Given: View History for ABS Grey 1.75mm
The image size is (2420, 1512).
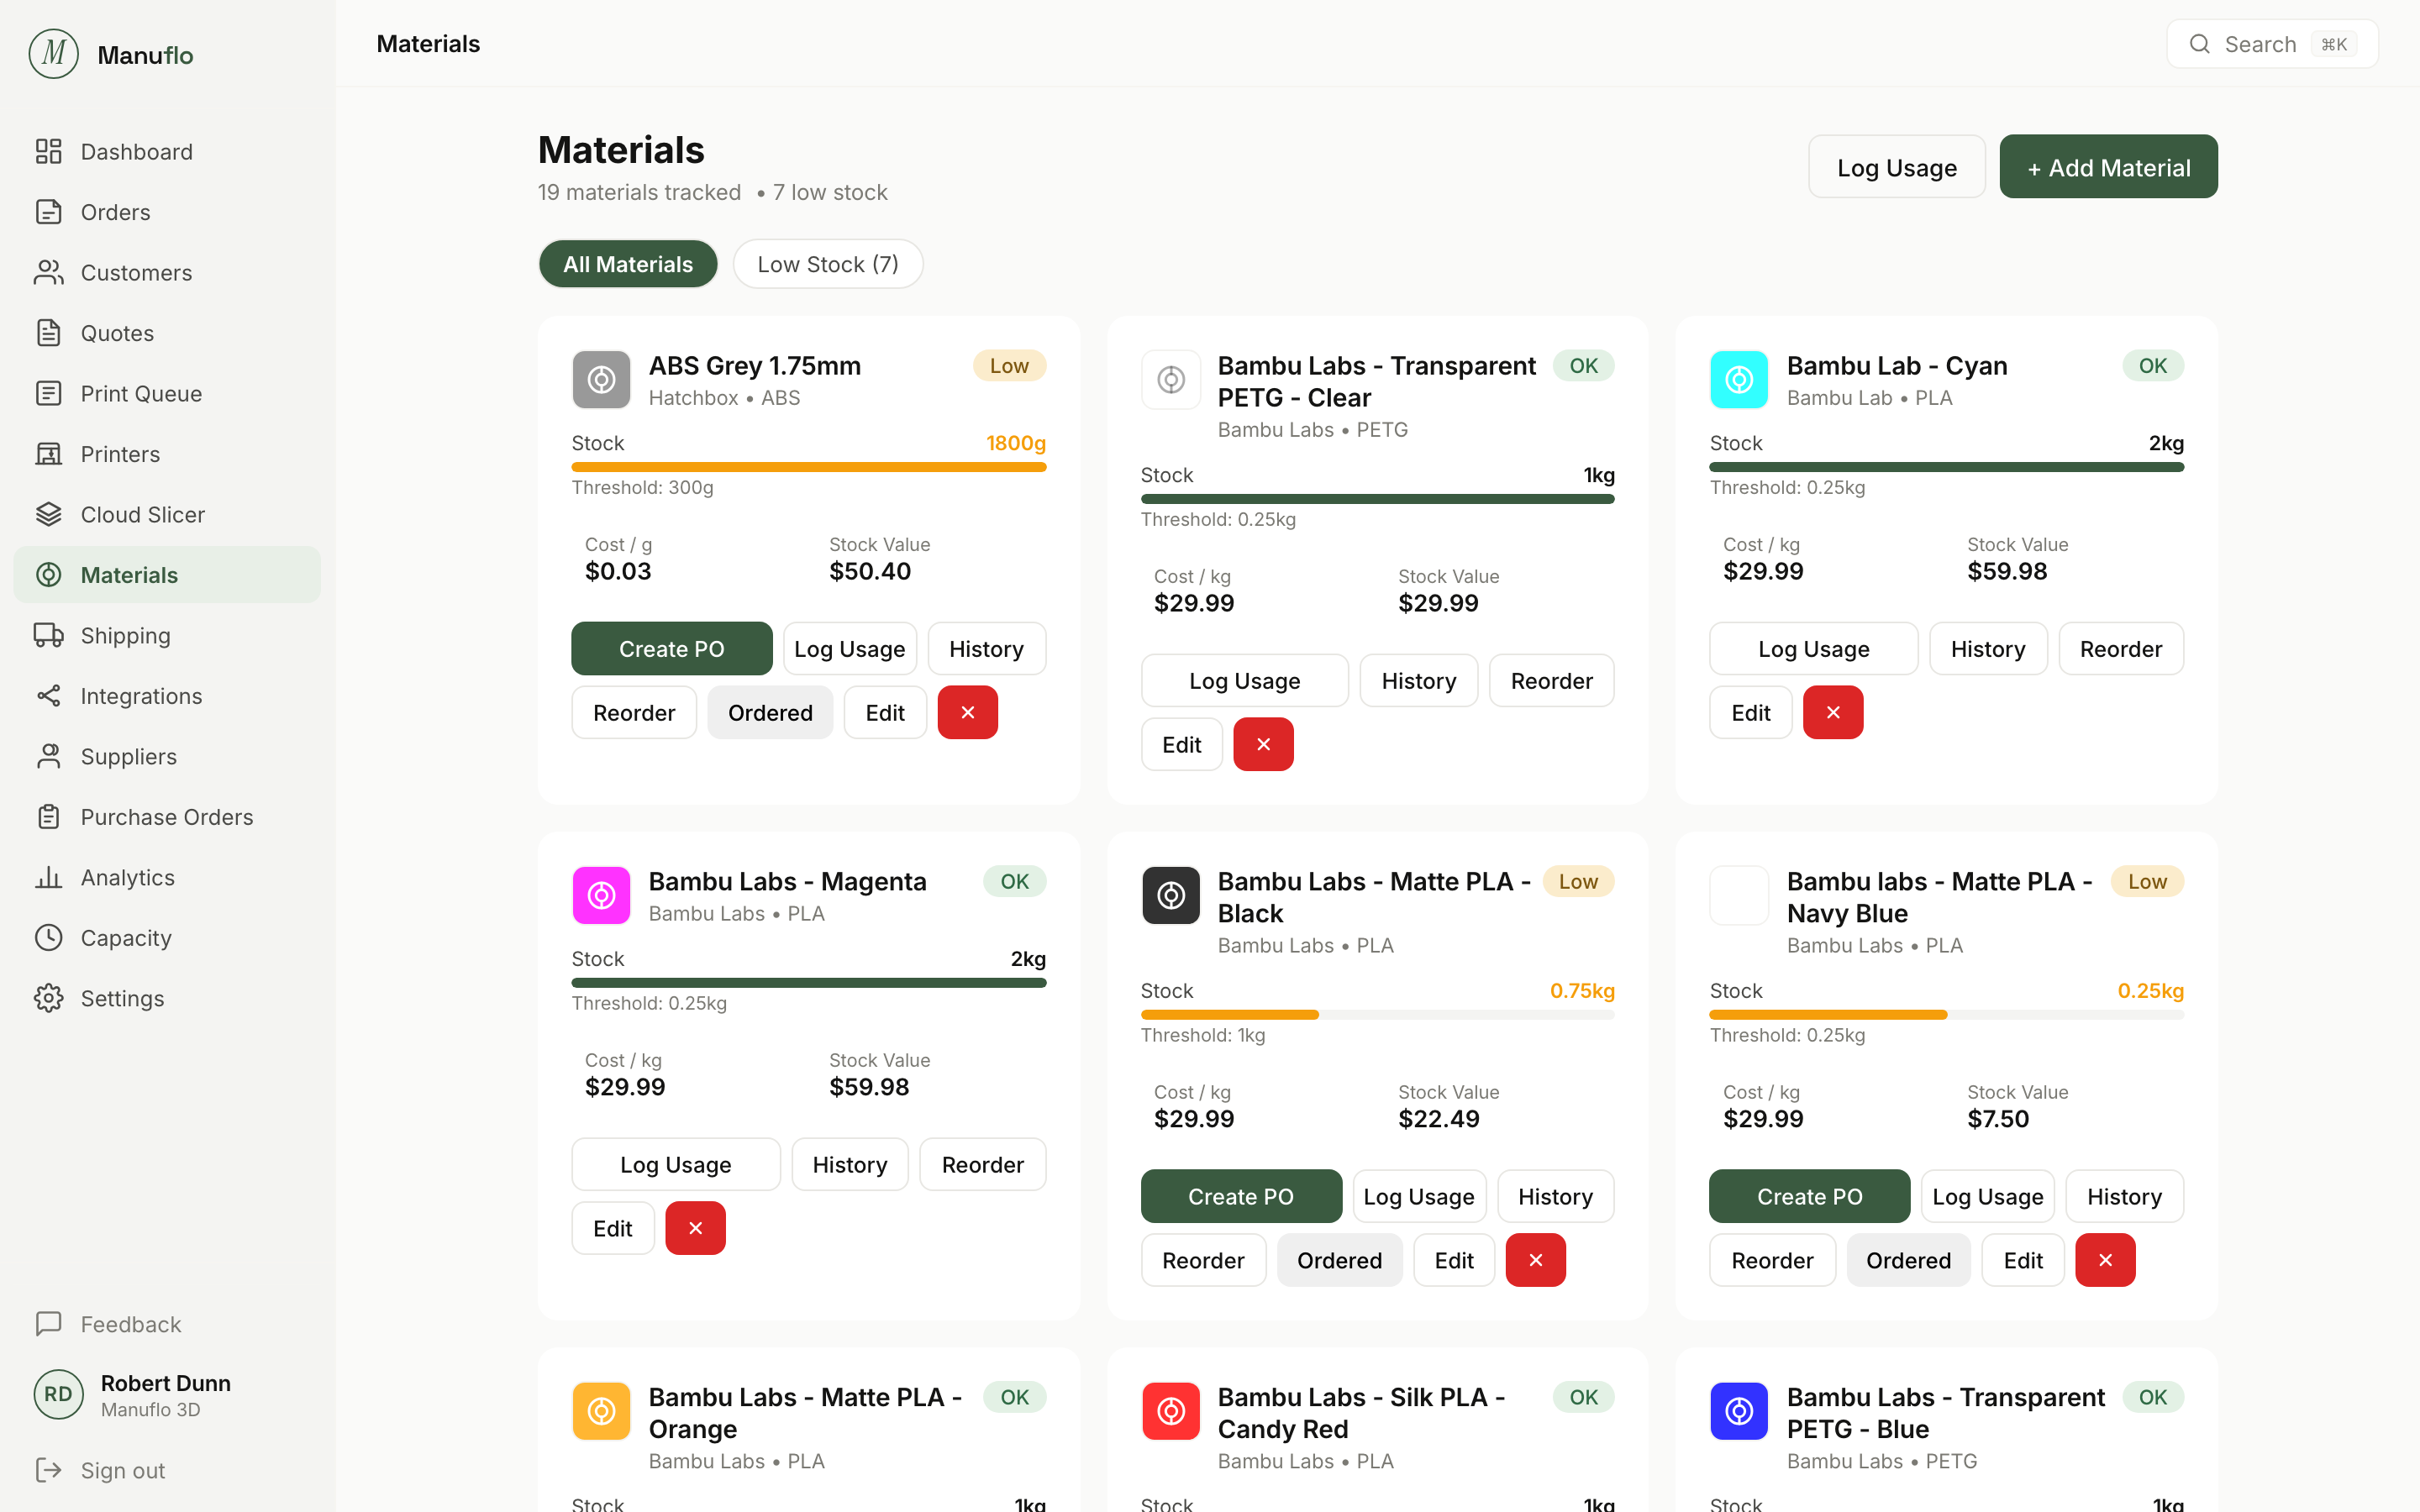Looking at the screenshot, I should pyautogui.click(x=986, y=649).
